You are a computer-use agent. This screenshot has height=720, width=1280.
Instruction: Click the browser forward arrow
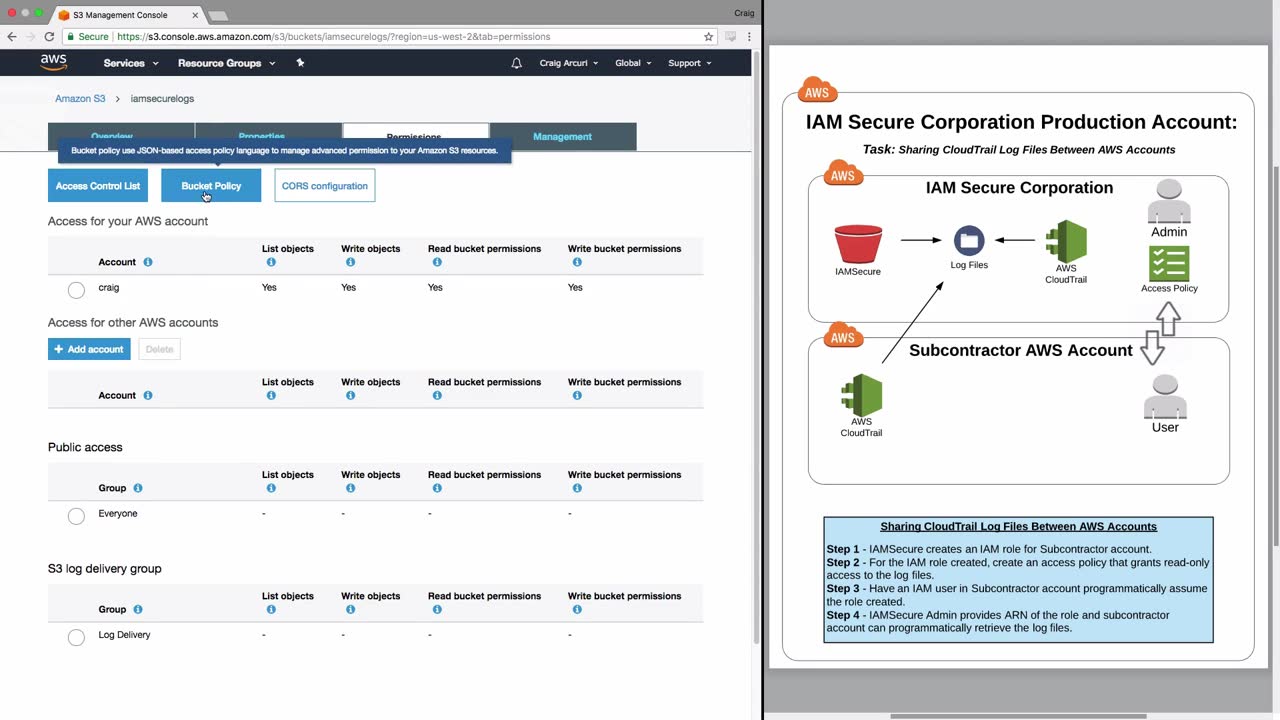pos(30,36)
